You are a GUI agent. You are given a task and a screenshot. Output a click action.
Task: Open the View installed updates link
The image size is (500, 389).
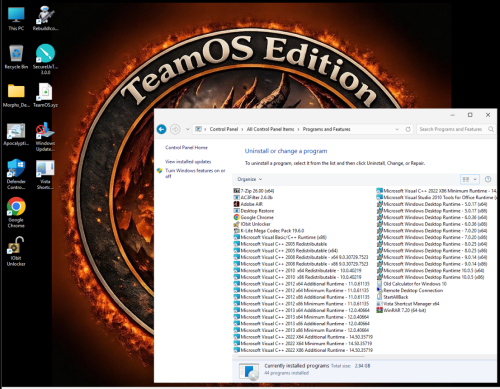[188, 162]
